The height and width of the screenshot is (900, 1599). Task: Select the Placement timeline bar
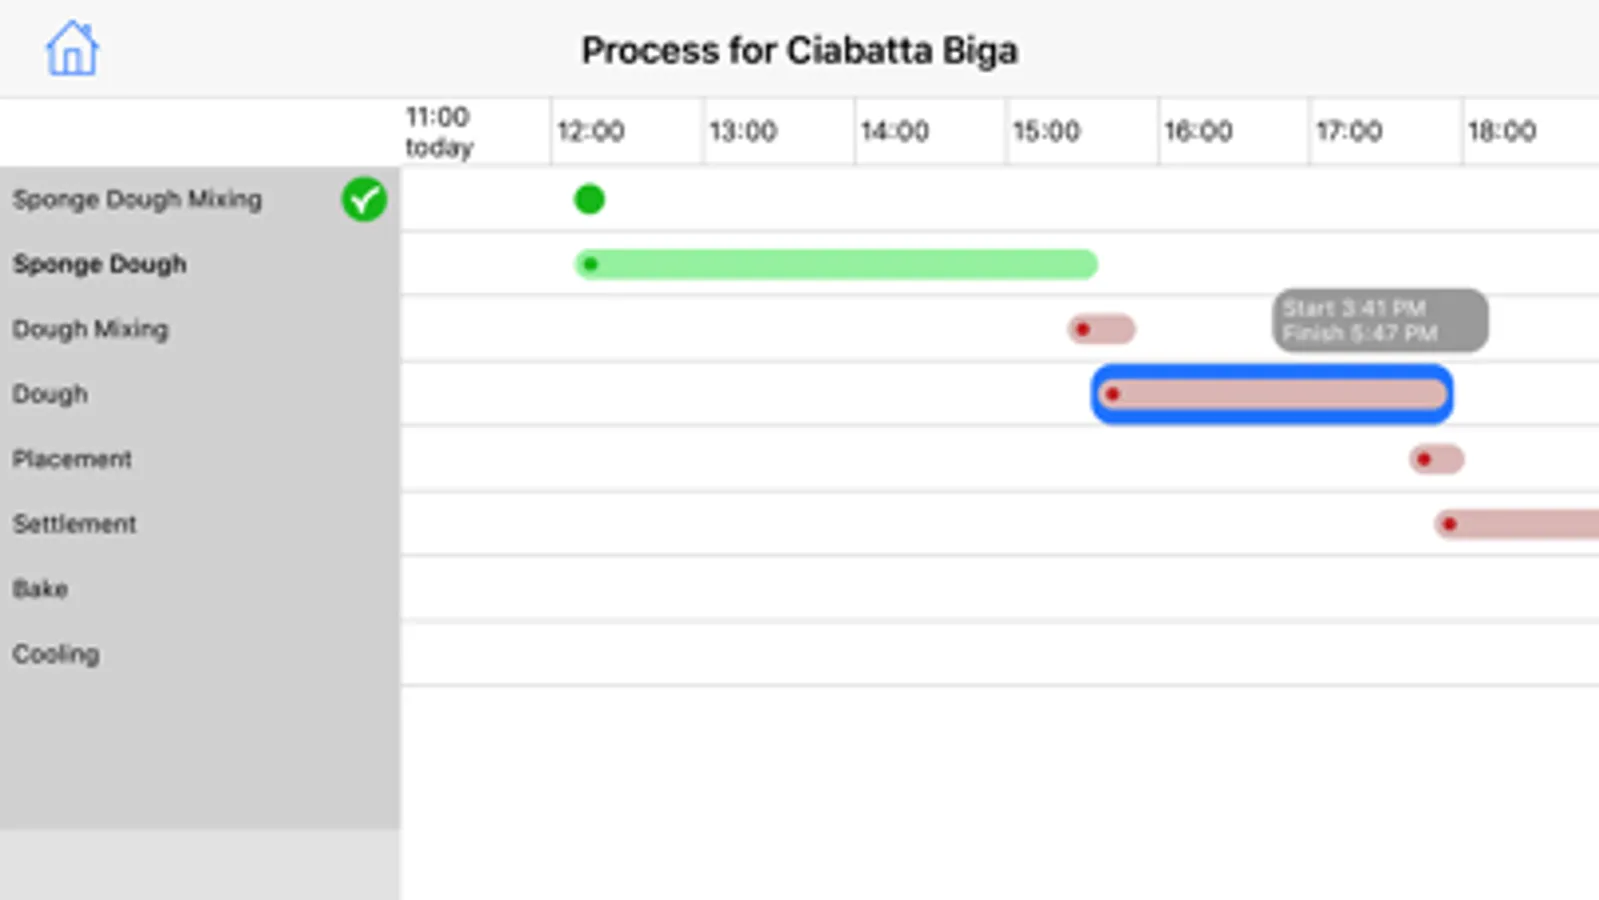tap(1436, 459)
